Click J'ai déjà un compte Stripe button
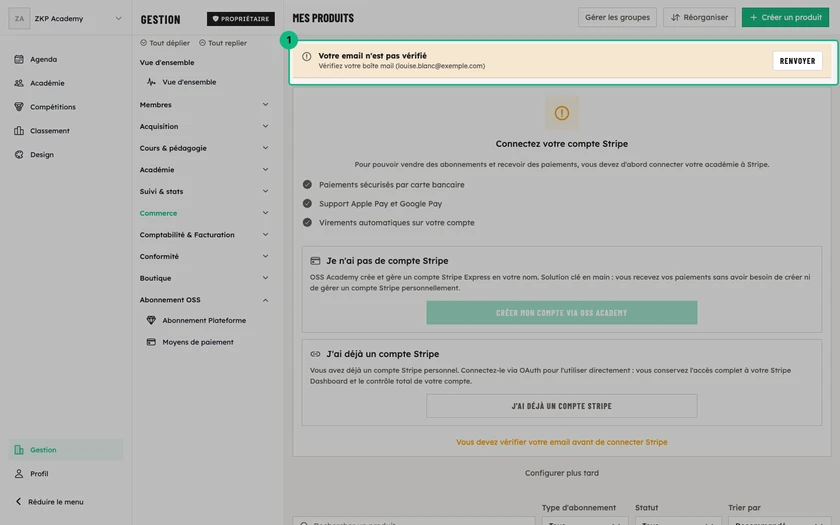840x525 pixels. pos(561,406)
